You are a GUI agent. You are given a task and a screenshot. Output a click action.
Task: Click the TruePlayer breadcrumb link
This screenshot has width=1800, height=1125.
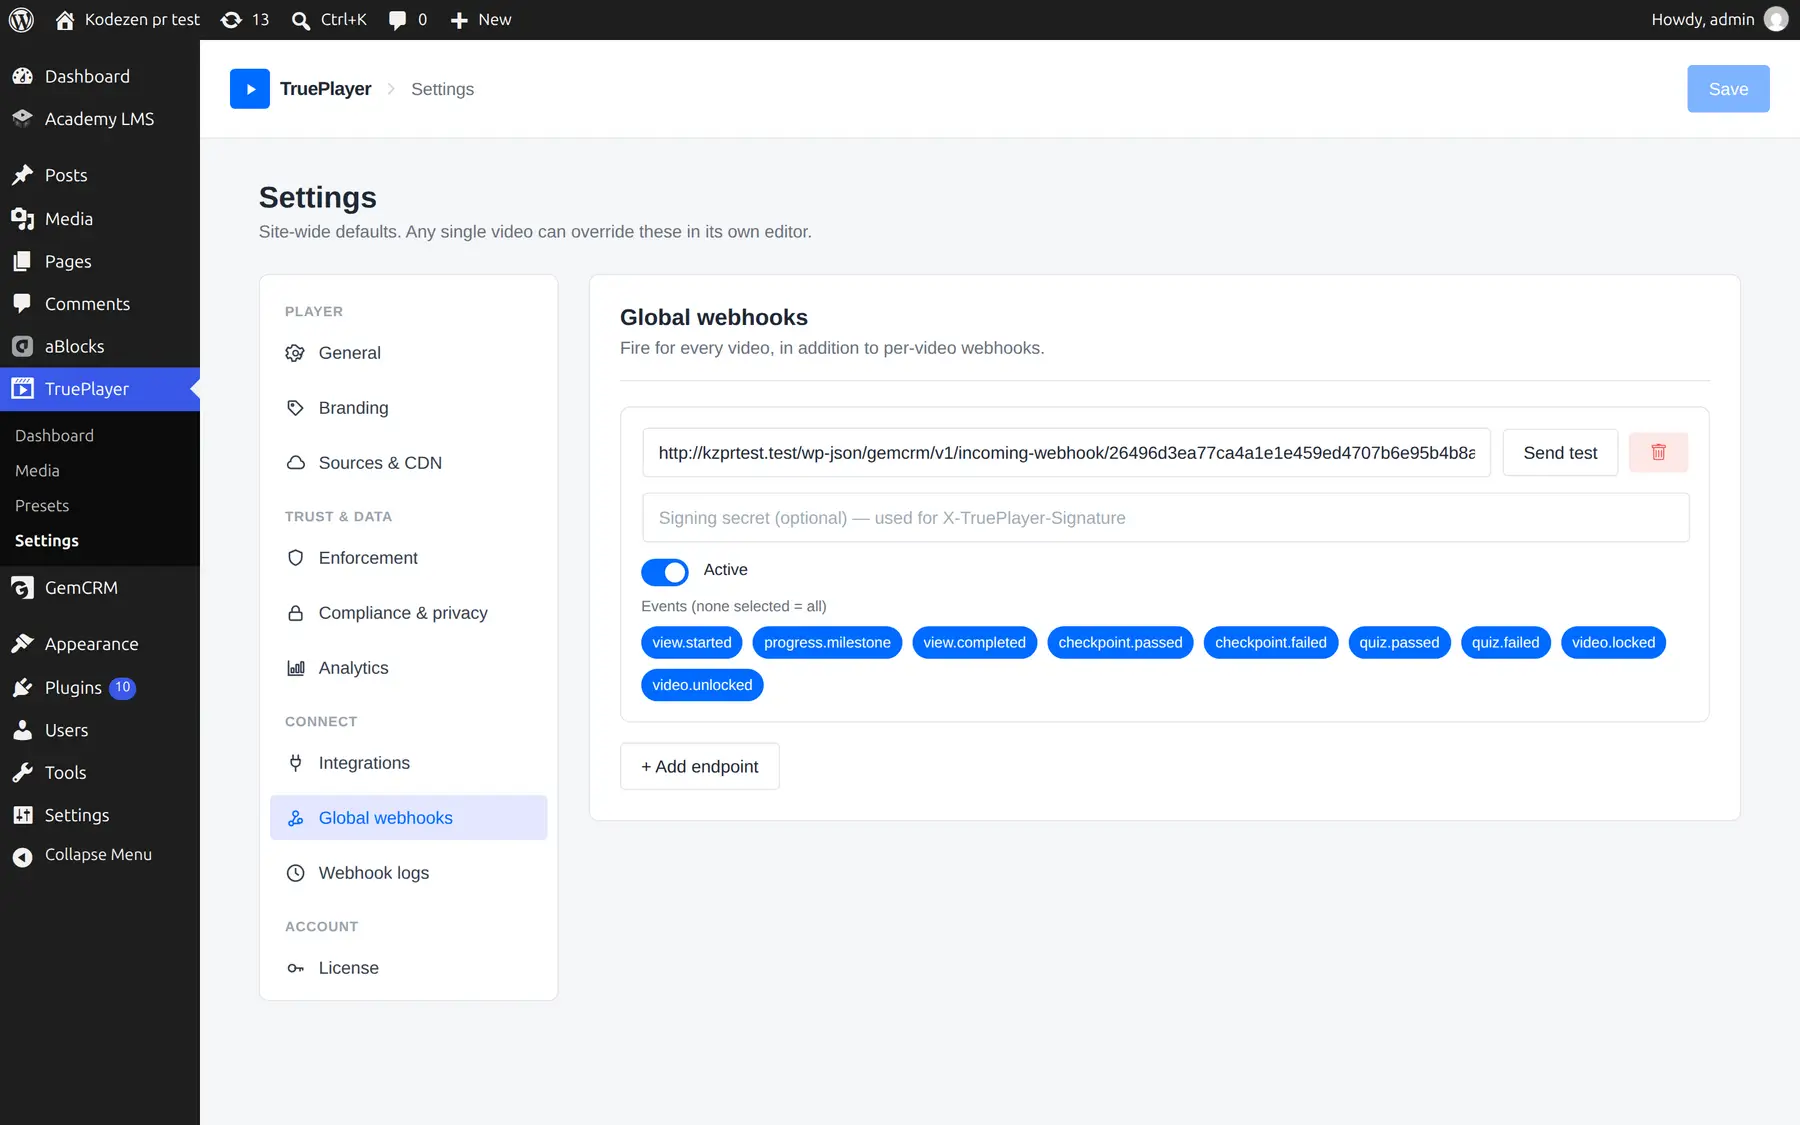pyautogui.click(x=325, y=89)
